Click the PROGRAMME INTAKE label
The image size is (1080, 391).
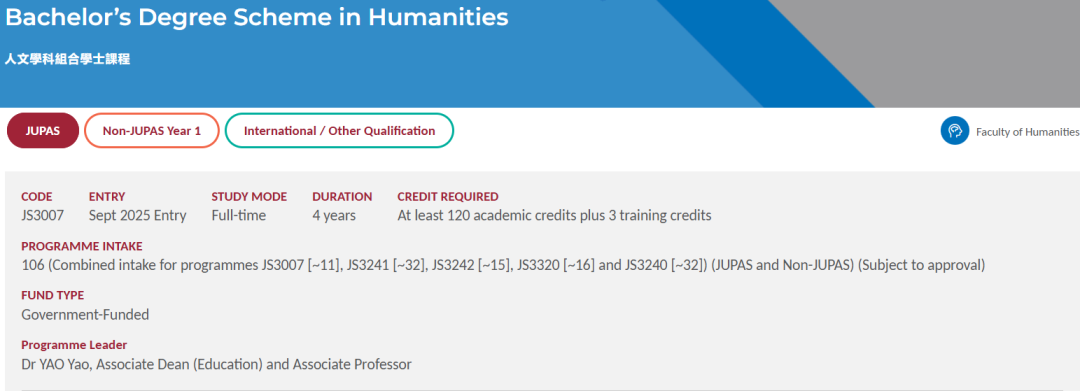coord(82,246)
